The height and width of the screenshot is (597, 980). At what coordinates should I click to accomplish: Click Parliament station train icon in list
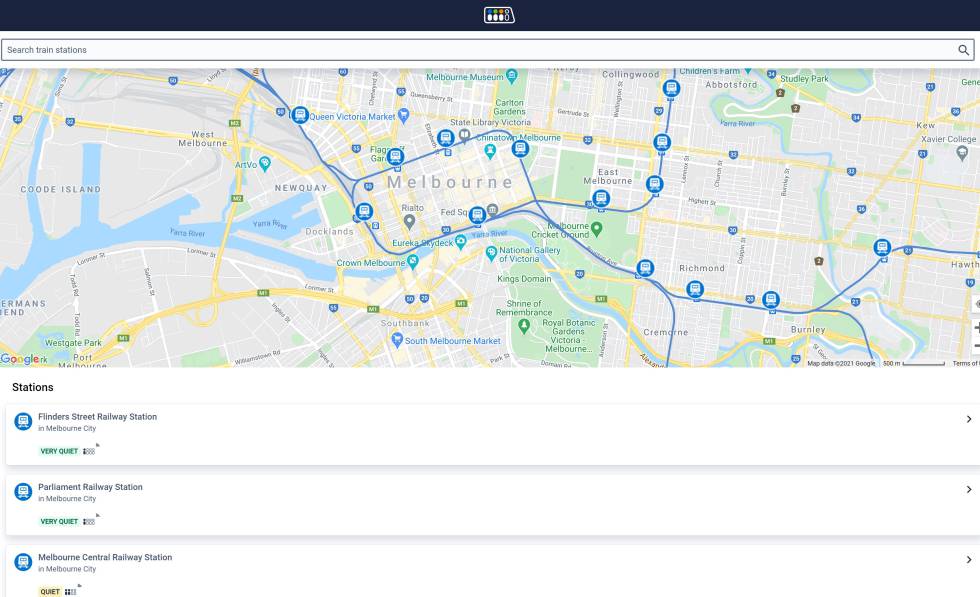23,492
